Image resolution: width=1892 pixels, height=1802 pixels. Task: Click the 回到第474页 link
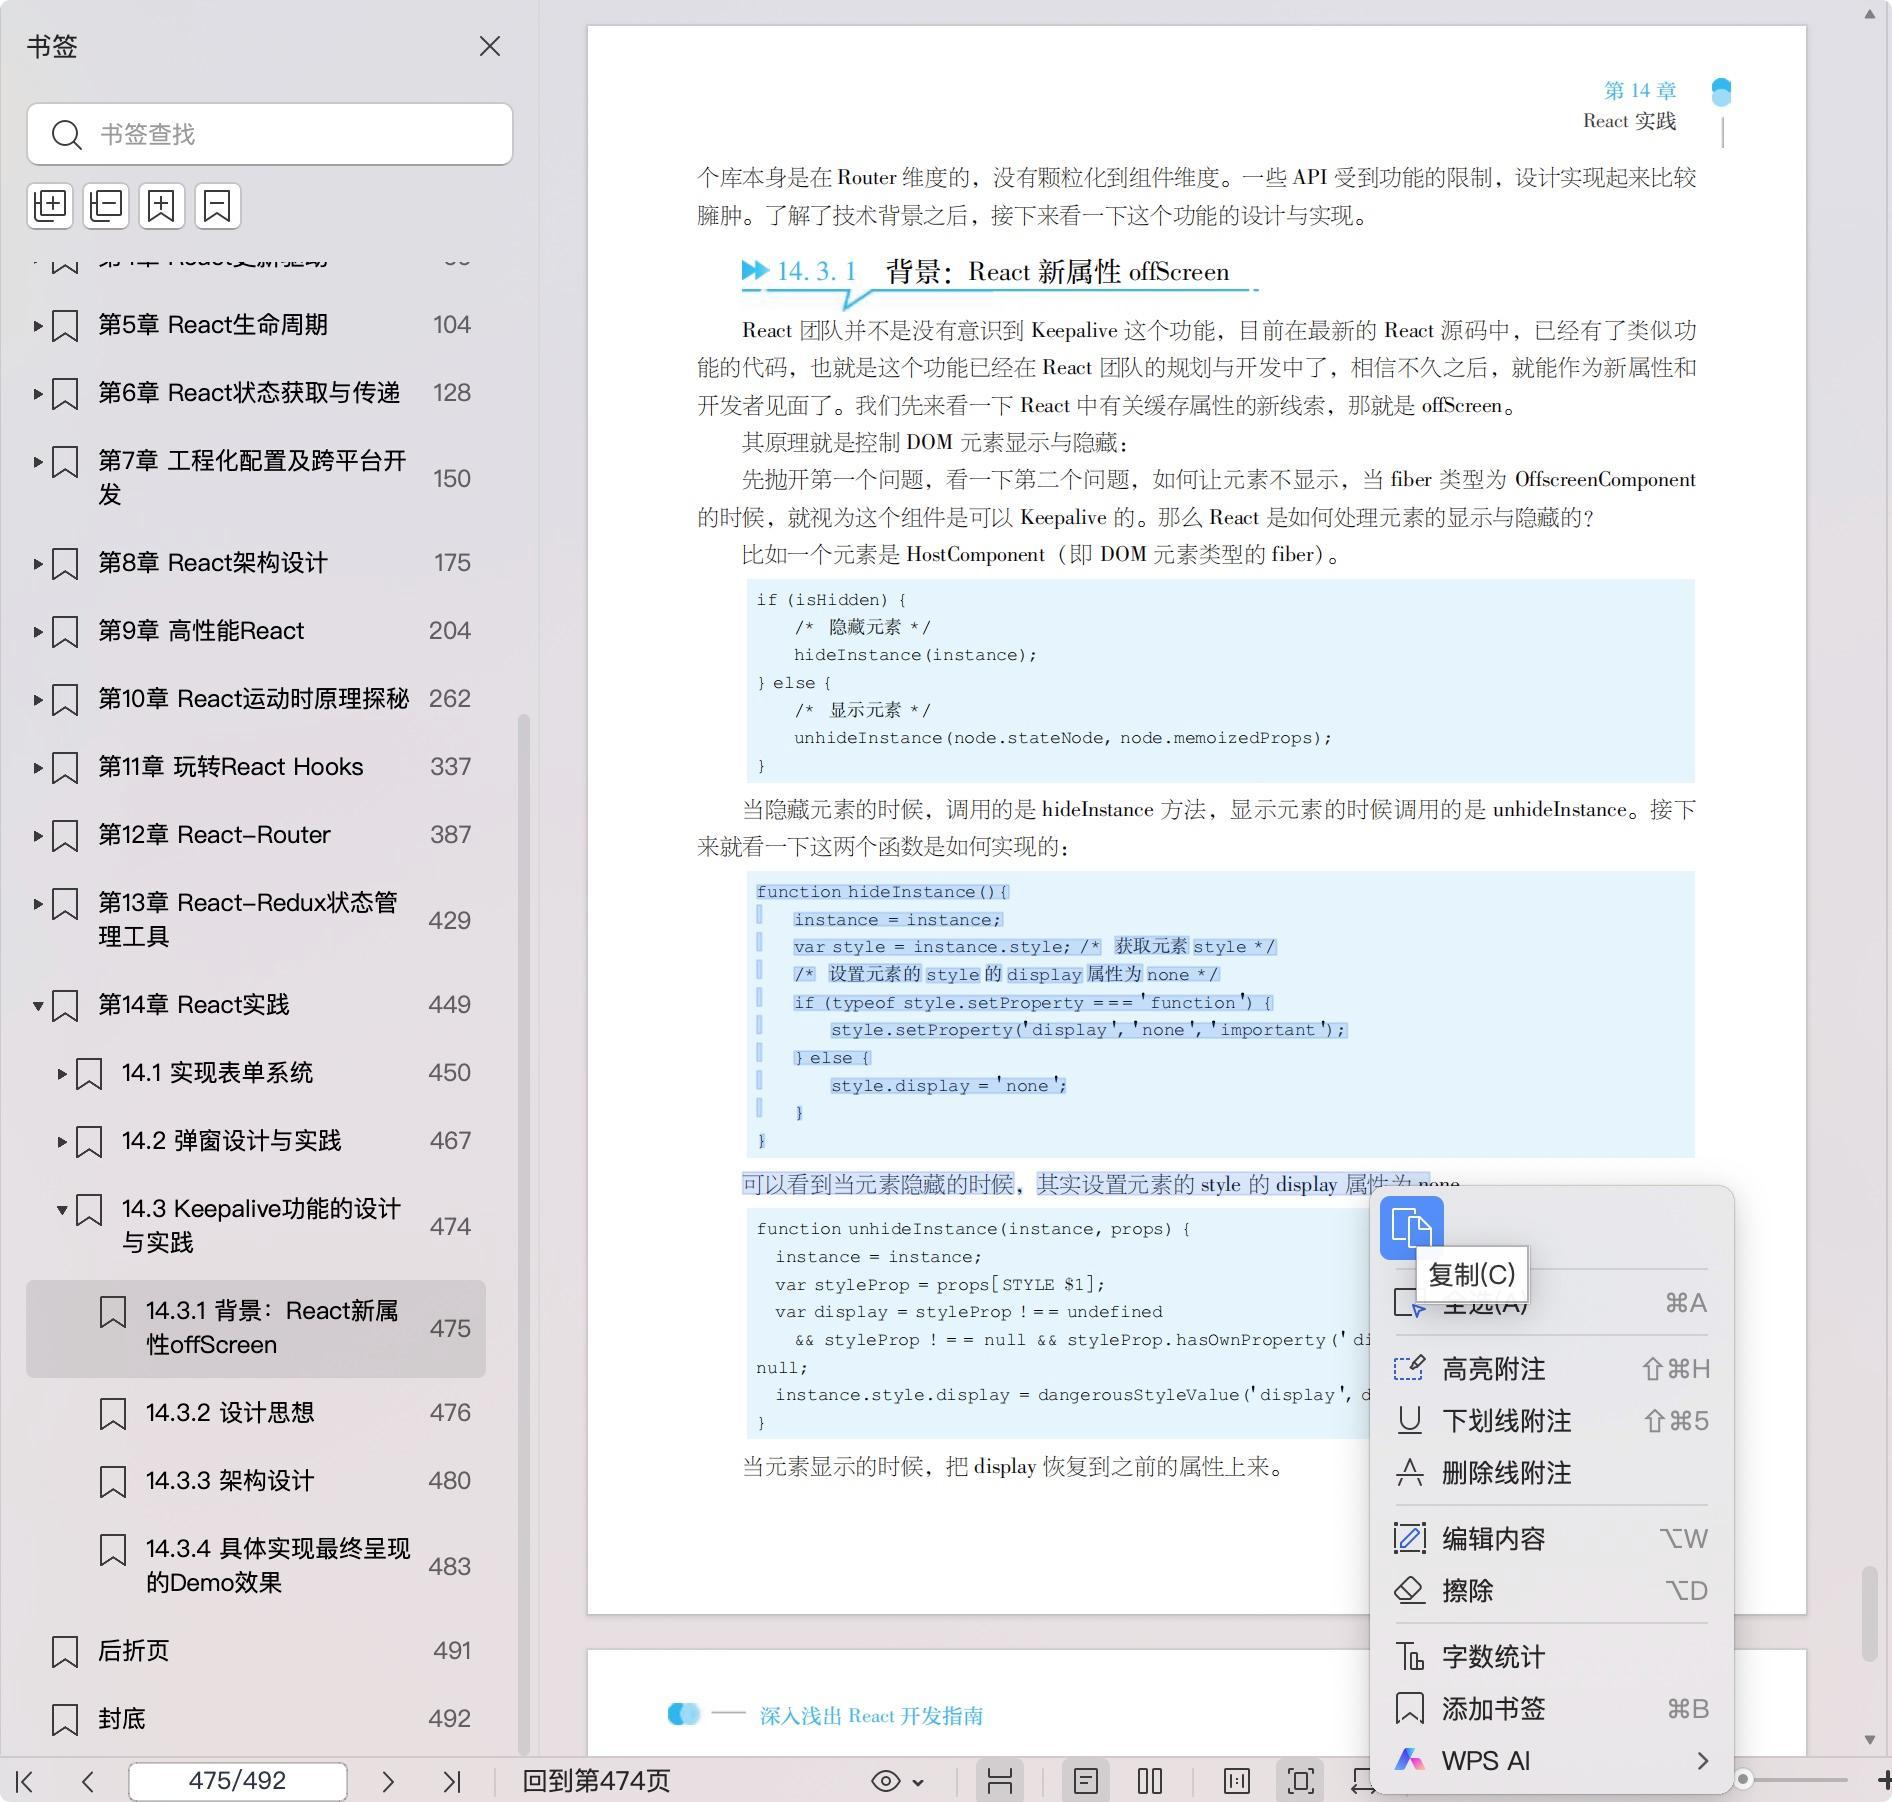coord(596,1781)
